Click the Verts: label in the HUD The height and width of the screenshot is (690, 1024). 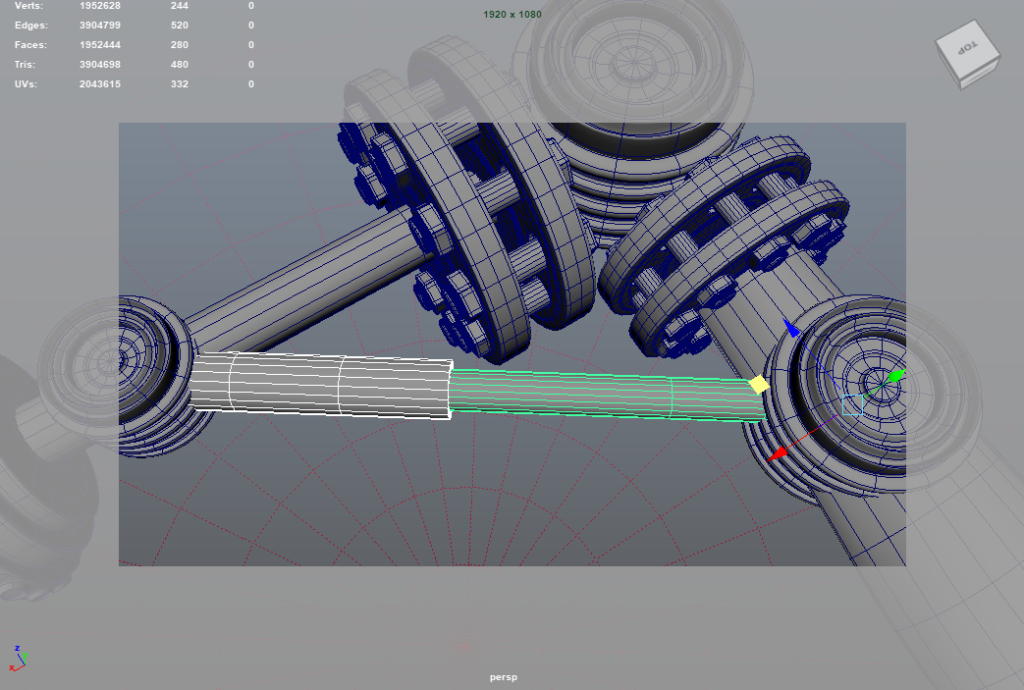tap(29, 5)
